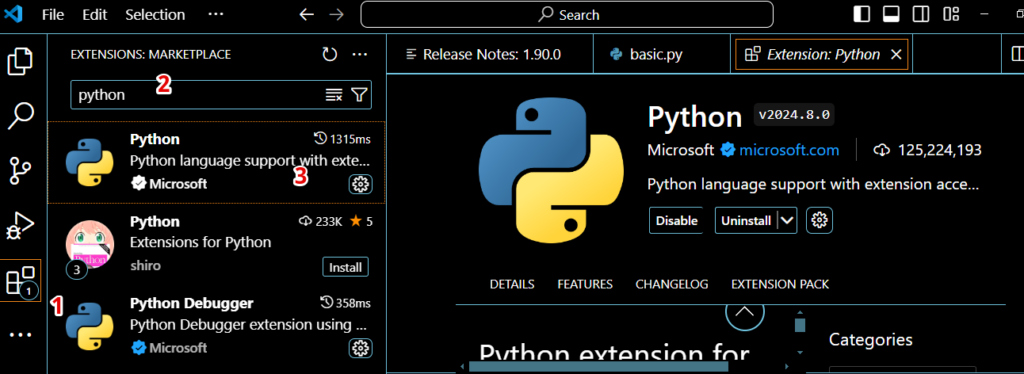
Task: Click the shiro extension avatar thumbnail
Action: click(90, 243)
